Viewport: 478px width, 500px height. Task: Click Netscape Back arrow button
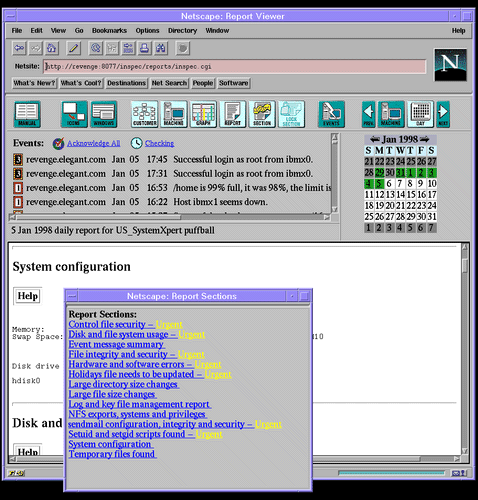click(19, 48)
